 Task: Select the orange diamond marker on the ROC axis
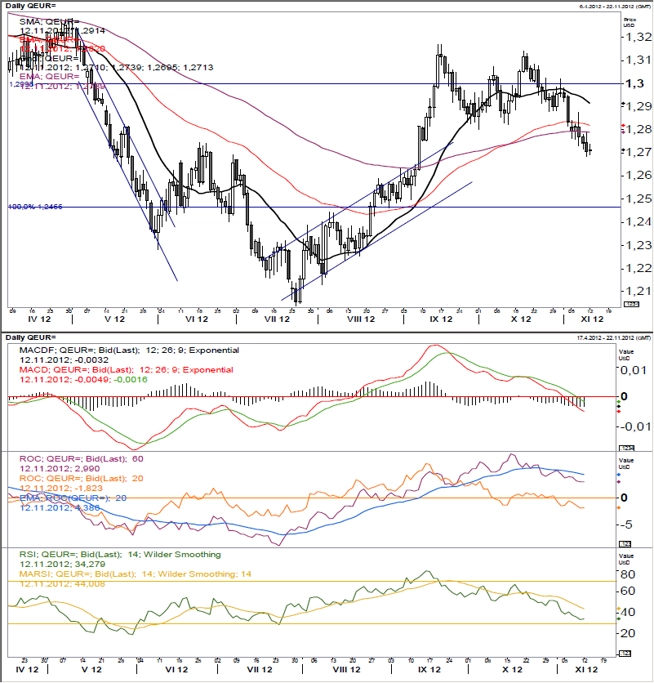pyautogui.click(x=619, y=508)
